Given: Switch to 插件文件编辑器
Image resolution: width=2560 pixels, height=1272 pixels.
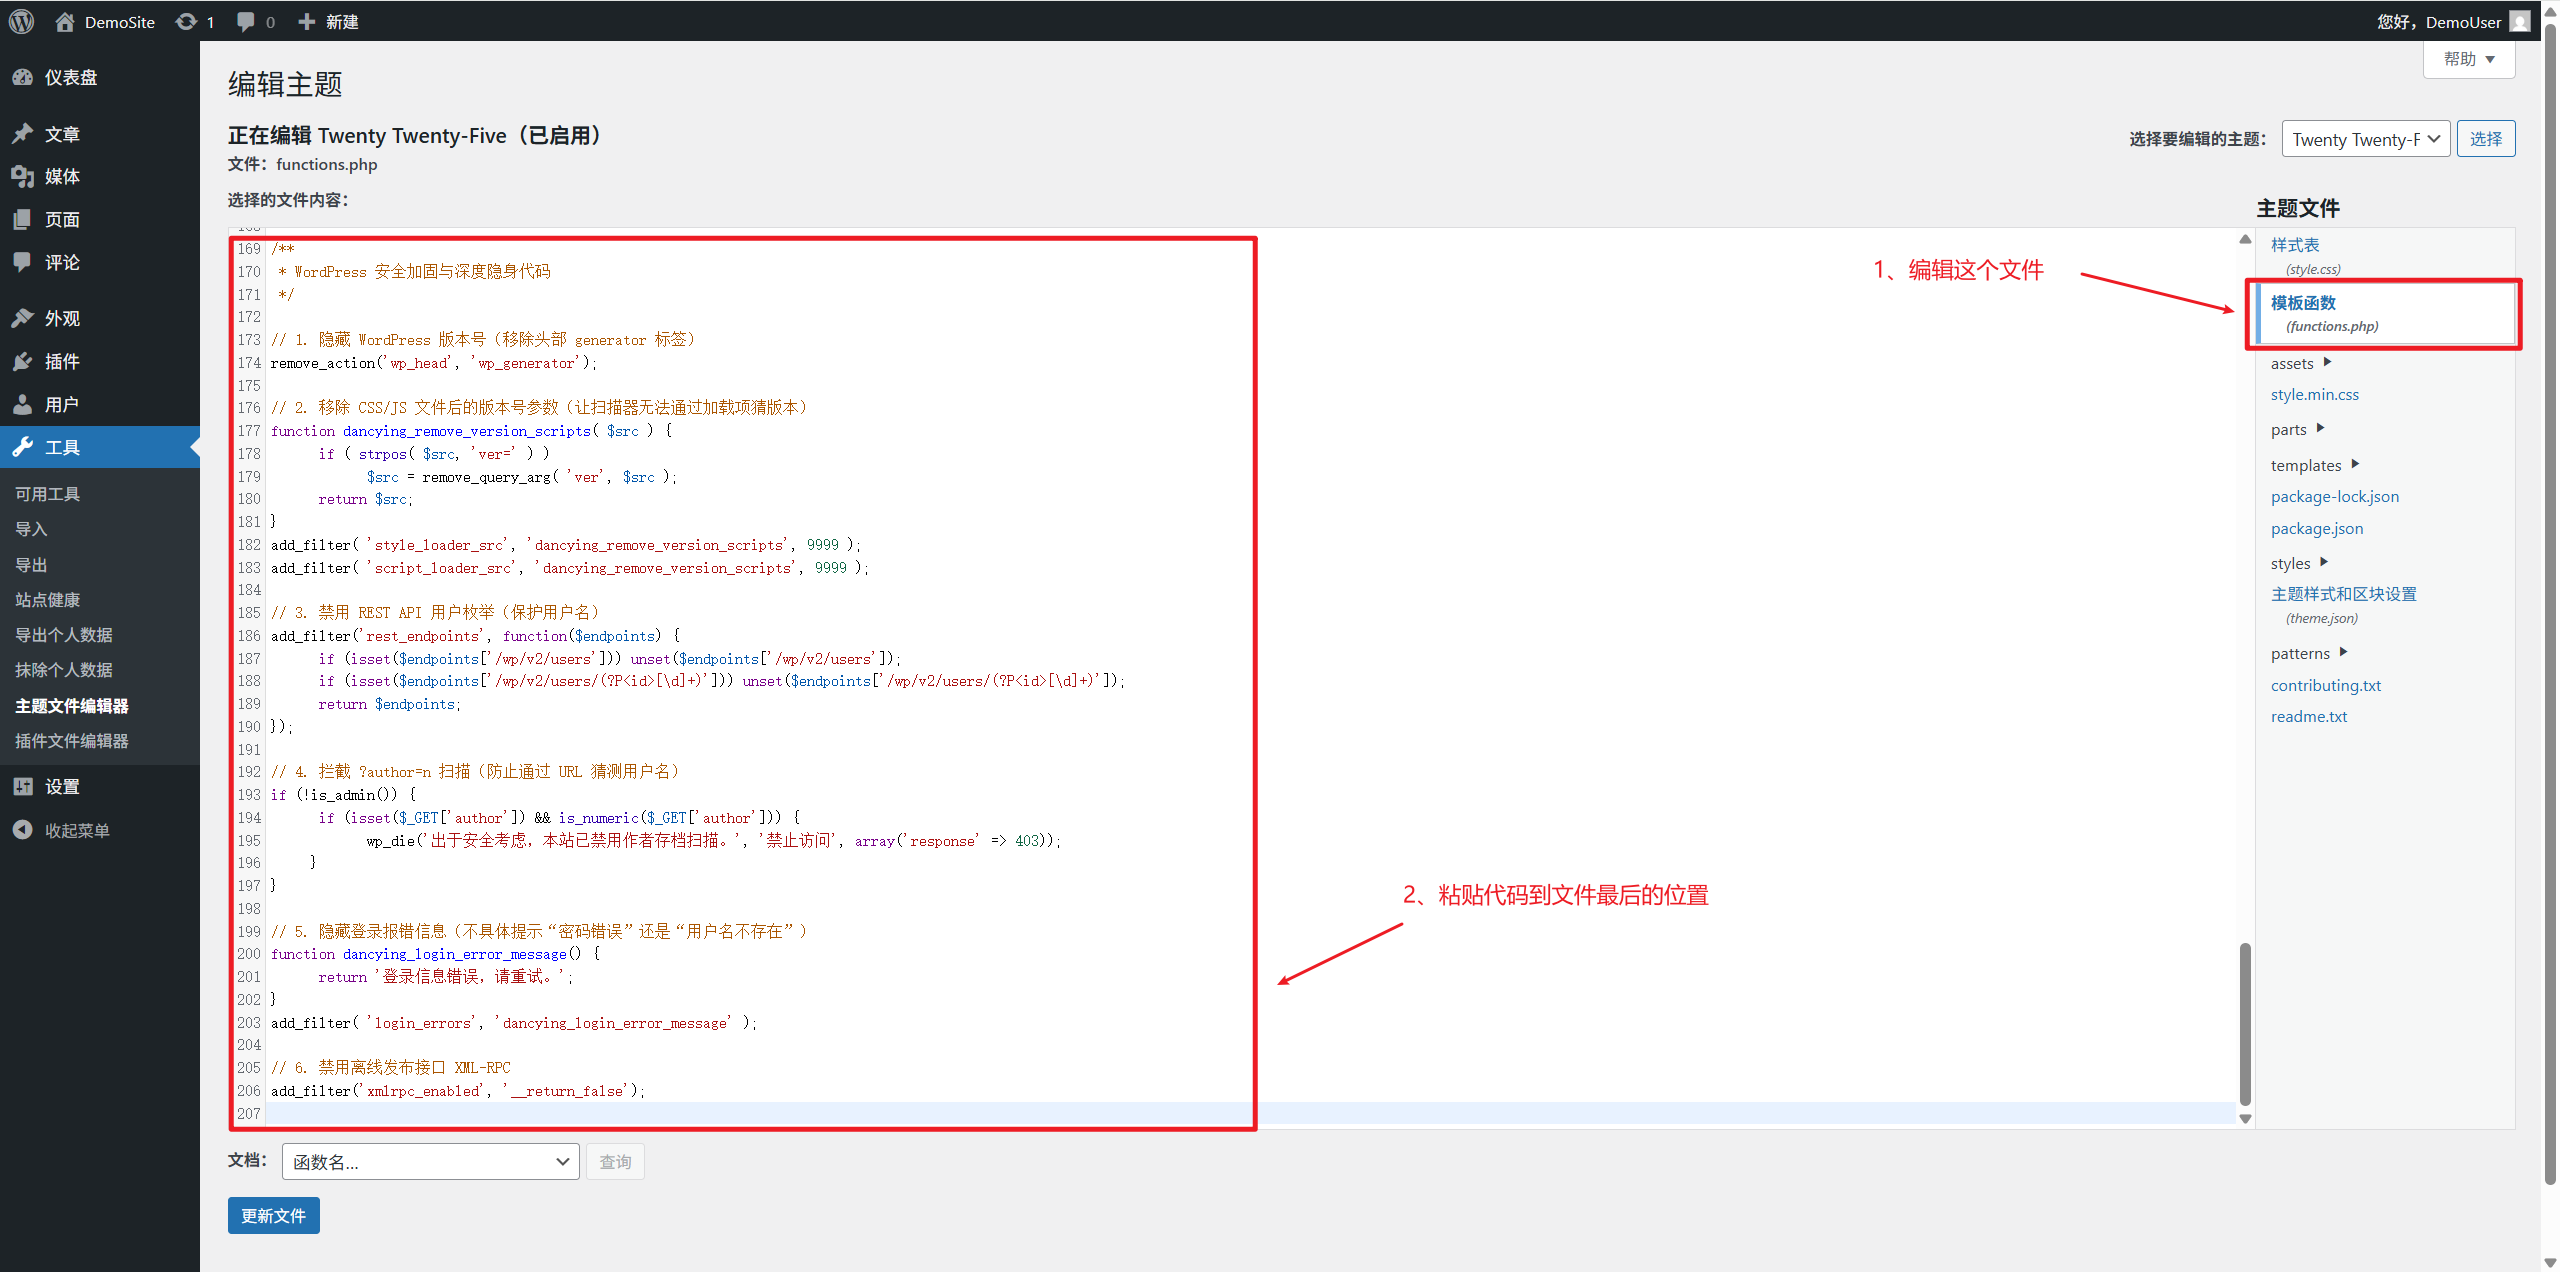Looking at the screenshot, I should 71,740.
